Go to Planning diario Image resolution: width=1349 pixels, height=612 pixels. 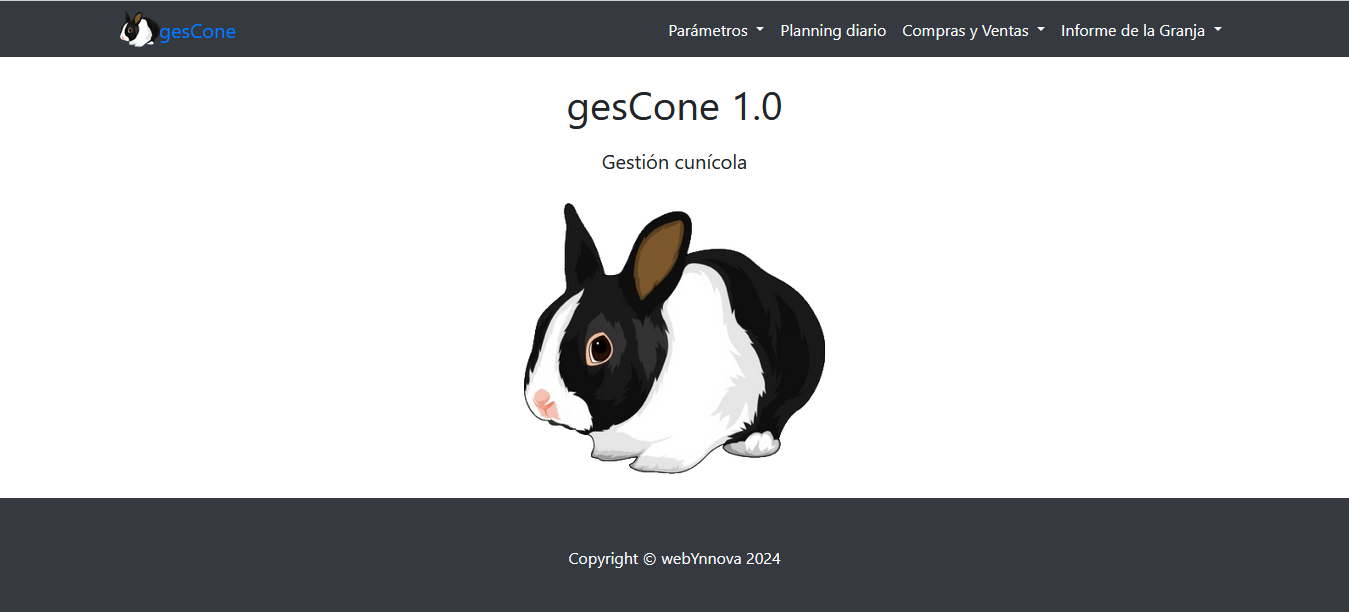pos(833,31)
